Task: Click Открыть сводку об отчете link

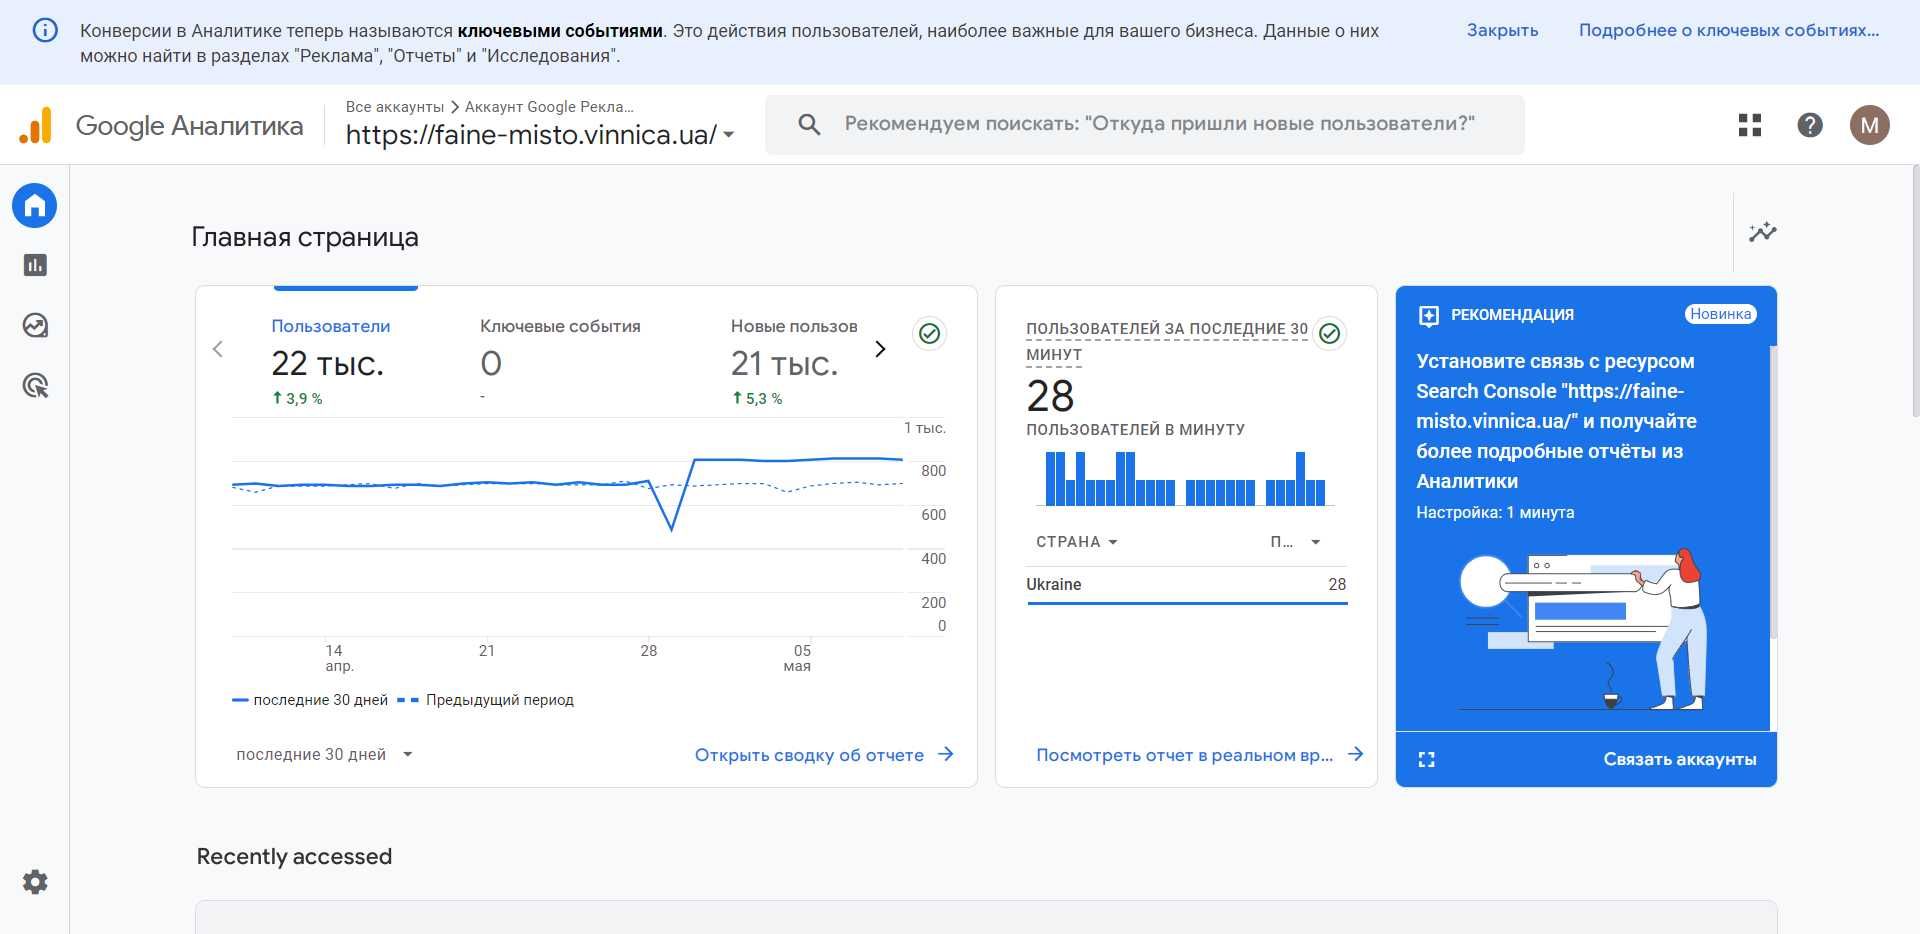Action: 809,755
